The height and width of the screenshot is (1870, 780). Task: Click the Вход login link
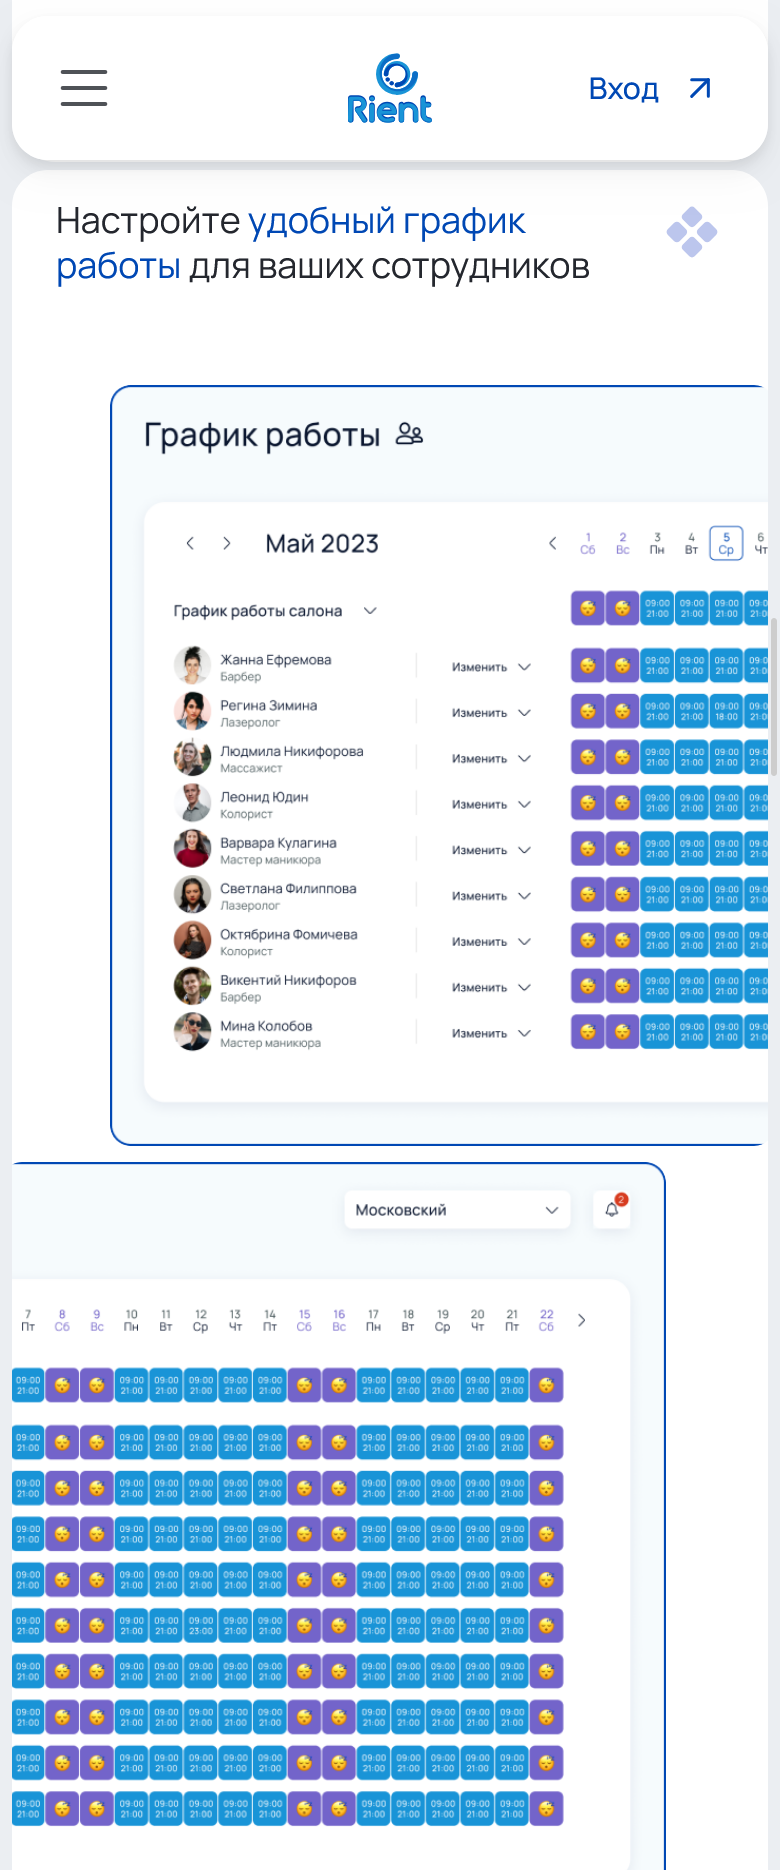click(649, 89)
